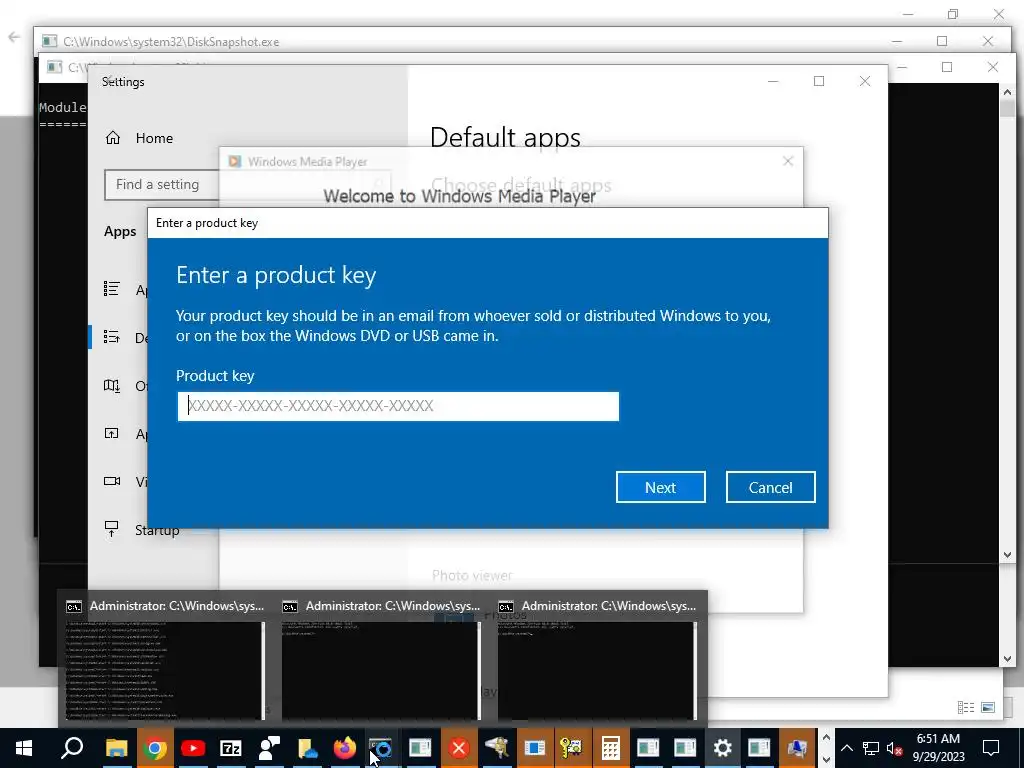Cancel the product key dialog

[x=770, y=487]
